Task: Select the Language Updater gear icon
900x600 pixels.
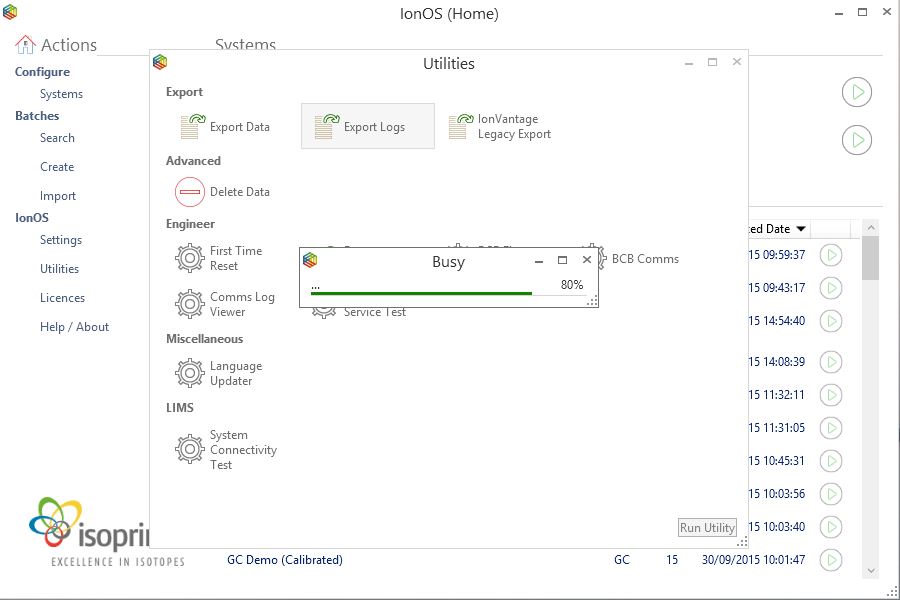Action: coord(190,374)
